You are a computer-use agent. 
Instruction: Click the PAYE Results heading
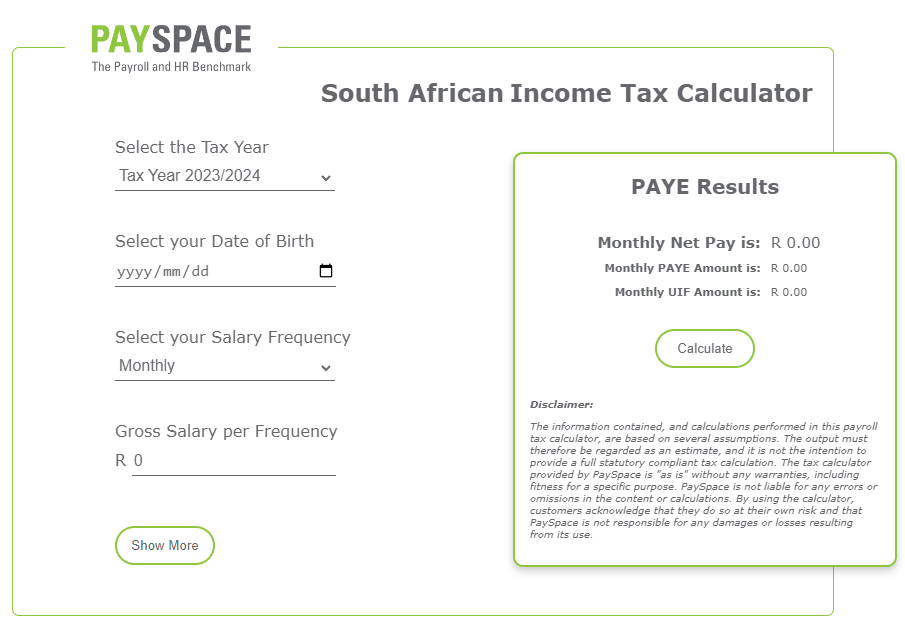(x=705, y=187)
